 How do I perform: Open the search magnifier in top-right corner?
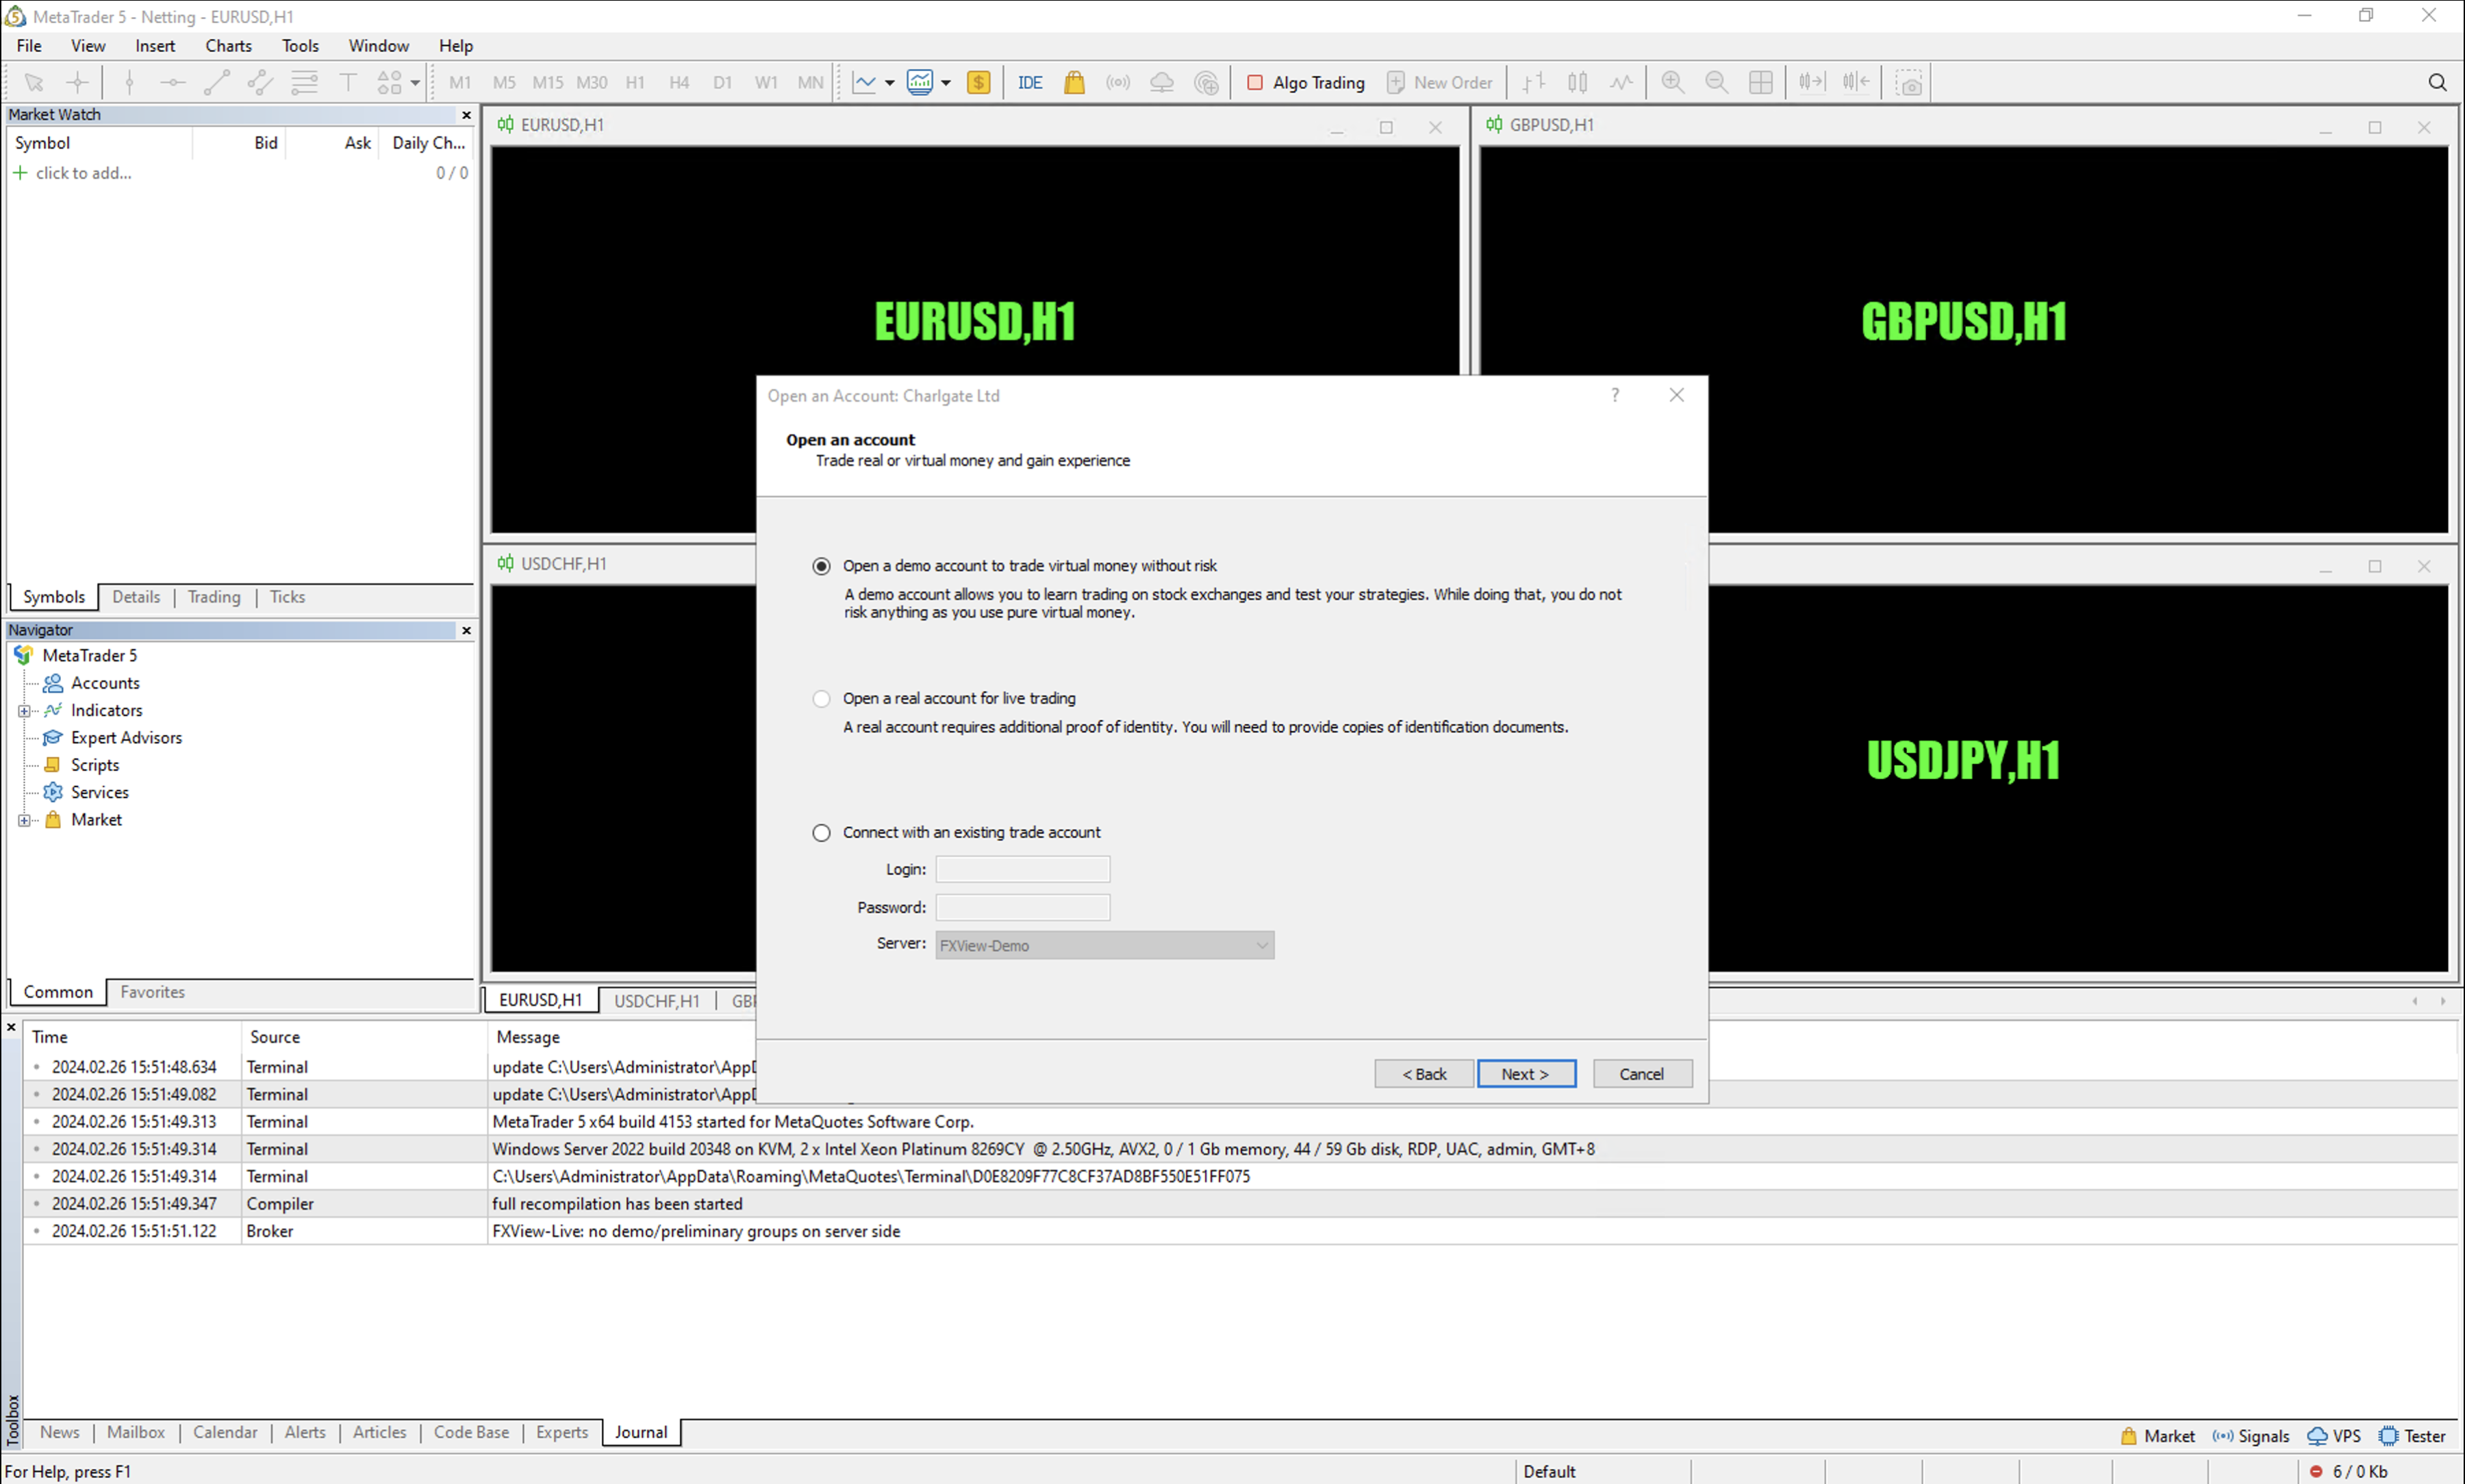click(x=2438, y=82)
